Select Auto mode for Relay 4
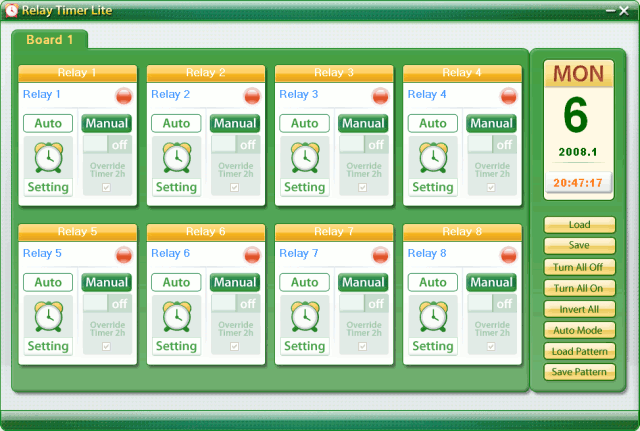This screenshot has height=431, width=640. [x=433, y=123]
